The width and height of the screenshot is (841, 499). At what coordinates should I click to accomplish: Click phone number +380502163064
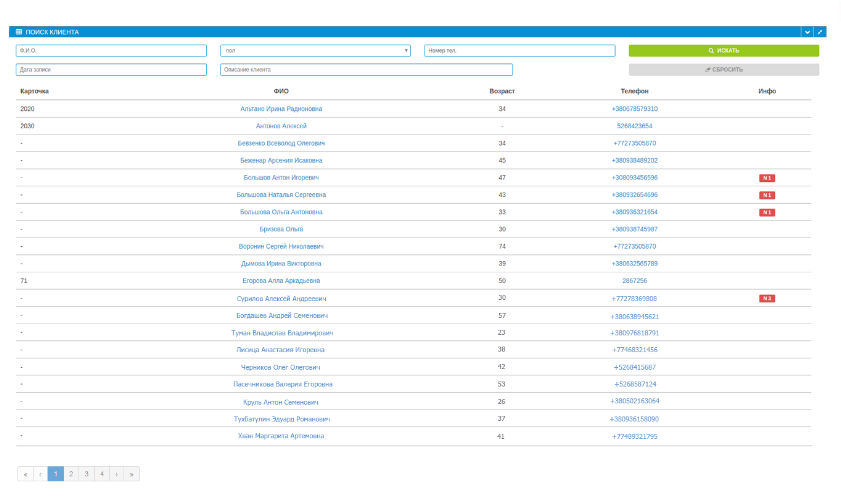click(635, 401)
